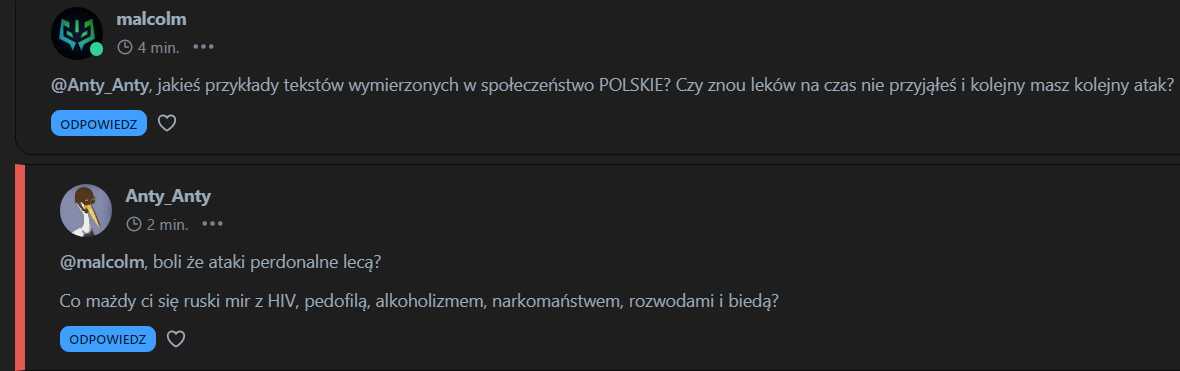Click the green online status dot on malcolm's avatar

pyautogui.click(x=96, y=50)
